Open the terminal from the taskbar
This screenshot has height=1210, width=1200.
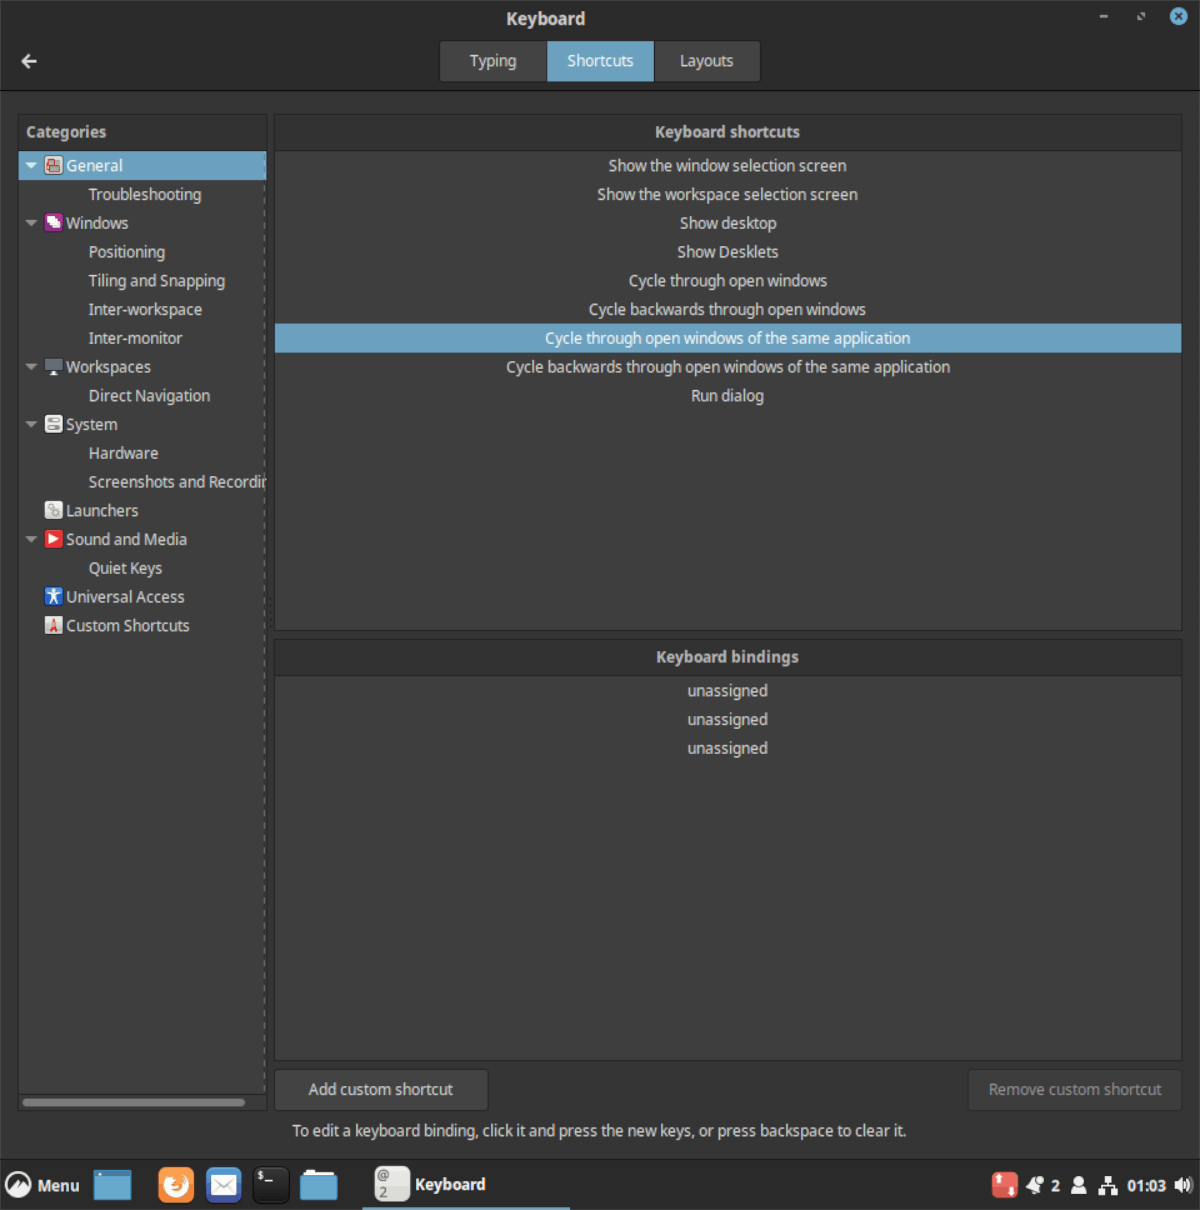click(x=270, y=1184)
